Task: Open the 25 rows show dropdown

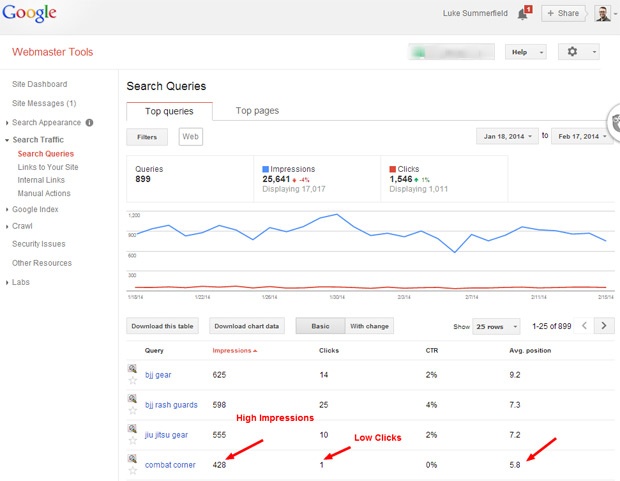Action: pos(496,326)
